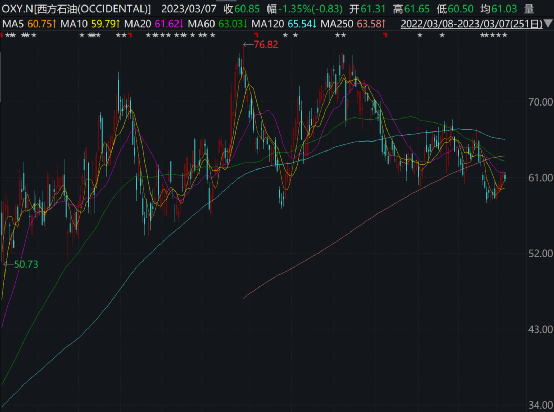The height and width of the screenshot is (412, 554).
Task: Click the 70.00 price axis label
Action: (x=541, y=102)
